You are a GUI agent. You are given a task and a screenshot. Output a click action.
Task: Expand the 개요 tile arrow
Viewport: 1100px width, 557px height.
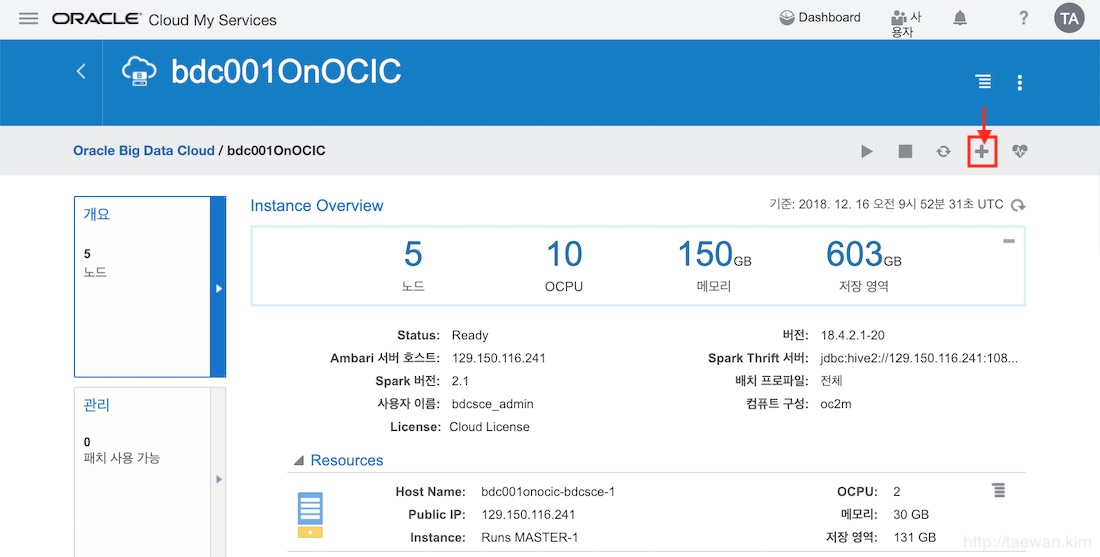pyautogui.click(x=218, y=288)
